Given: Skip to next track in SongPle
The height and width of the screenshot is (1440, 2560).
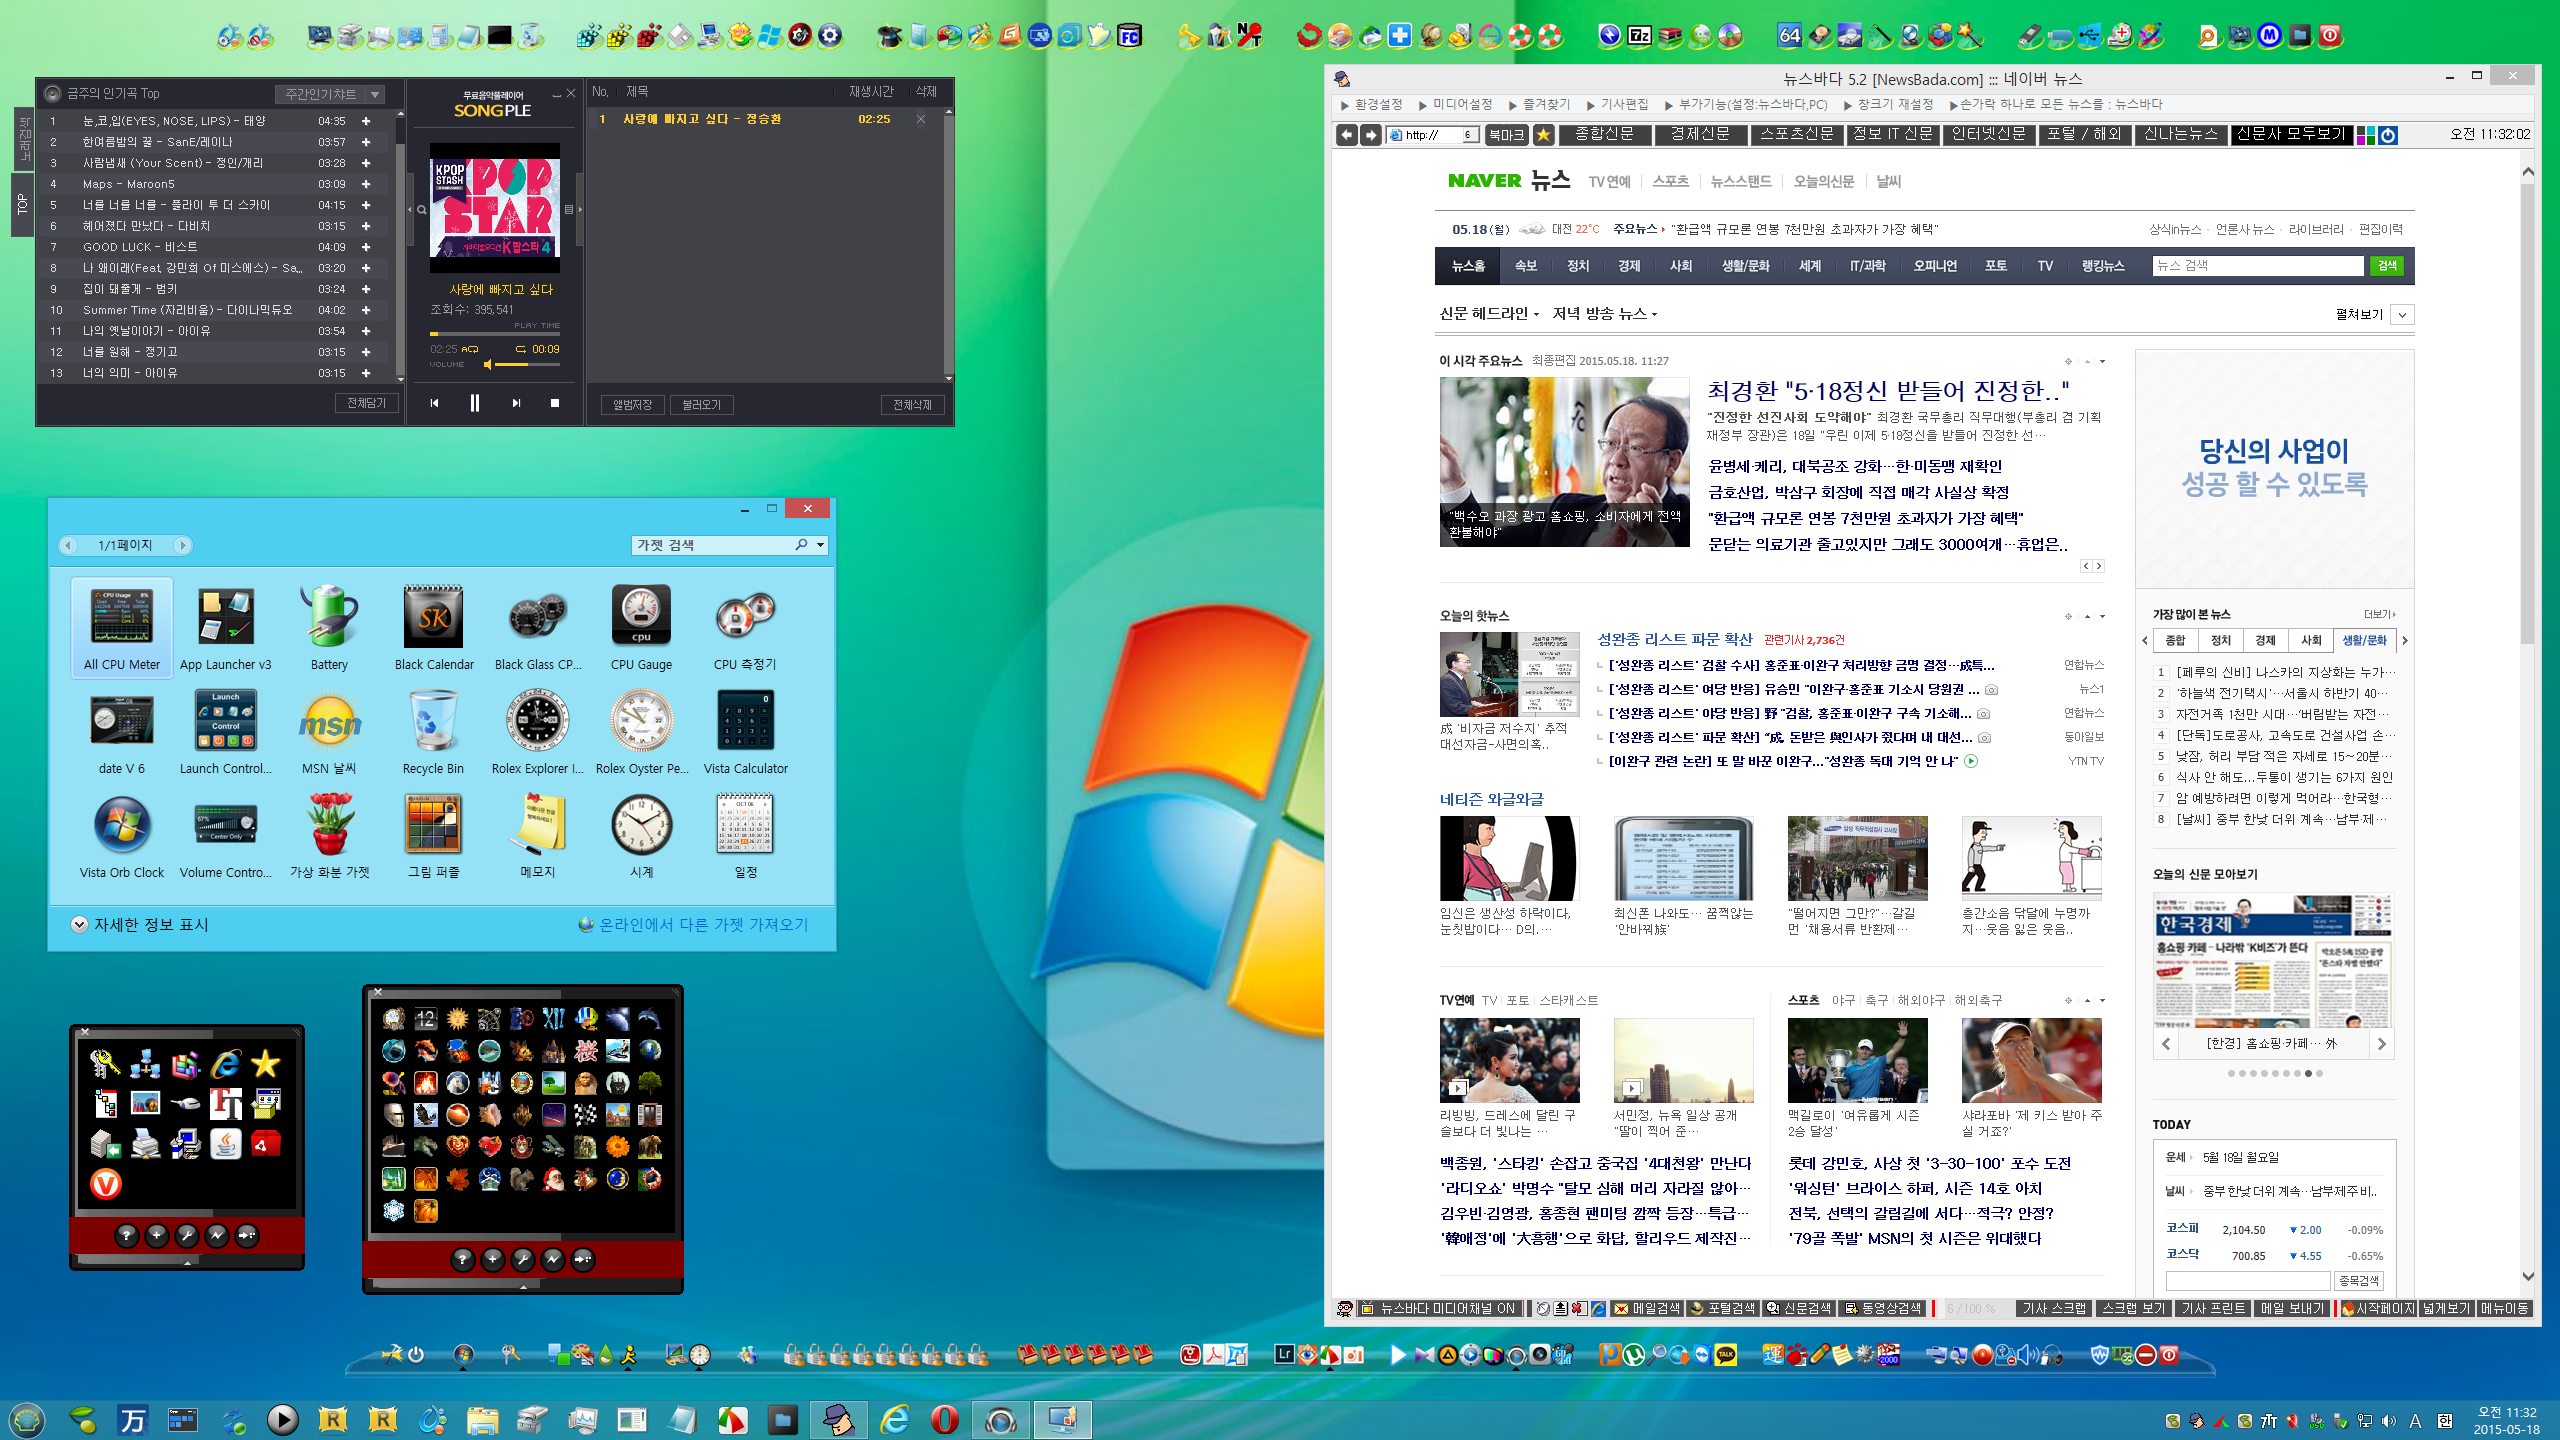Looking at the screenshot, I should pos(516,403).
